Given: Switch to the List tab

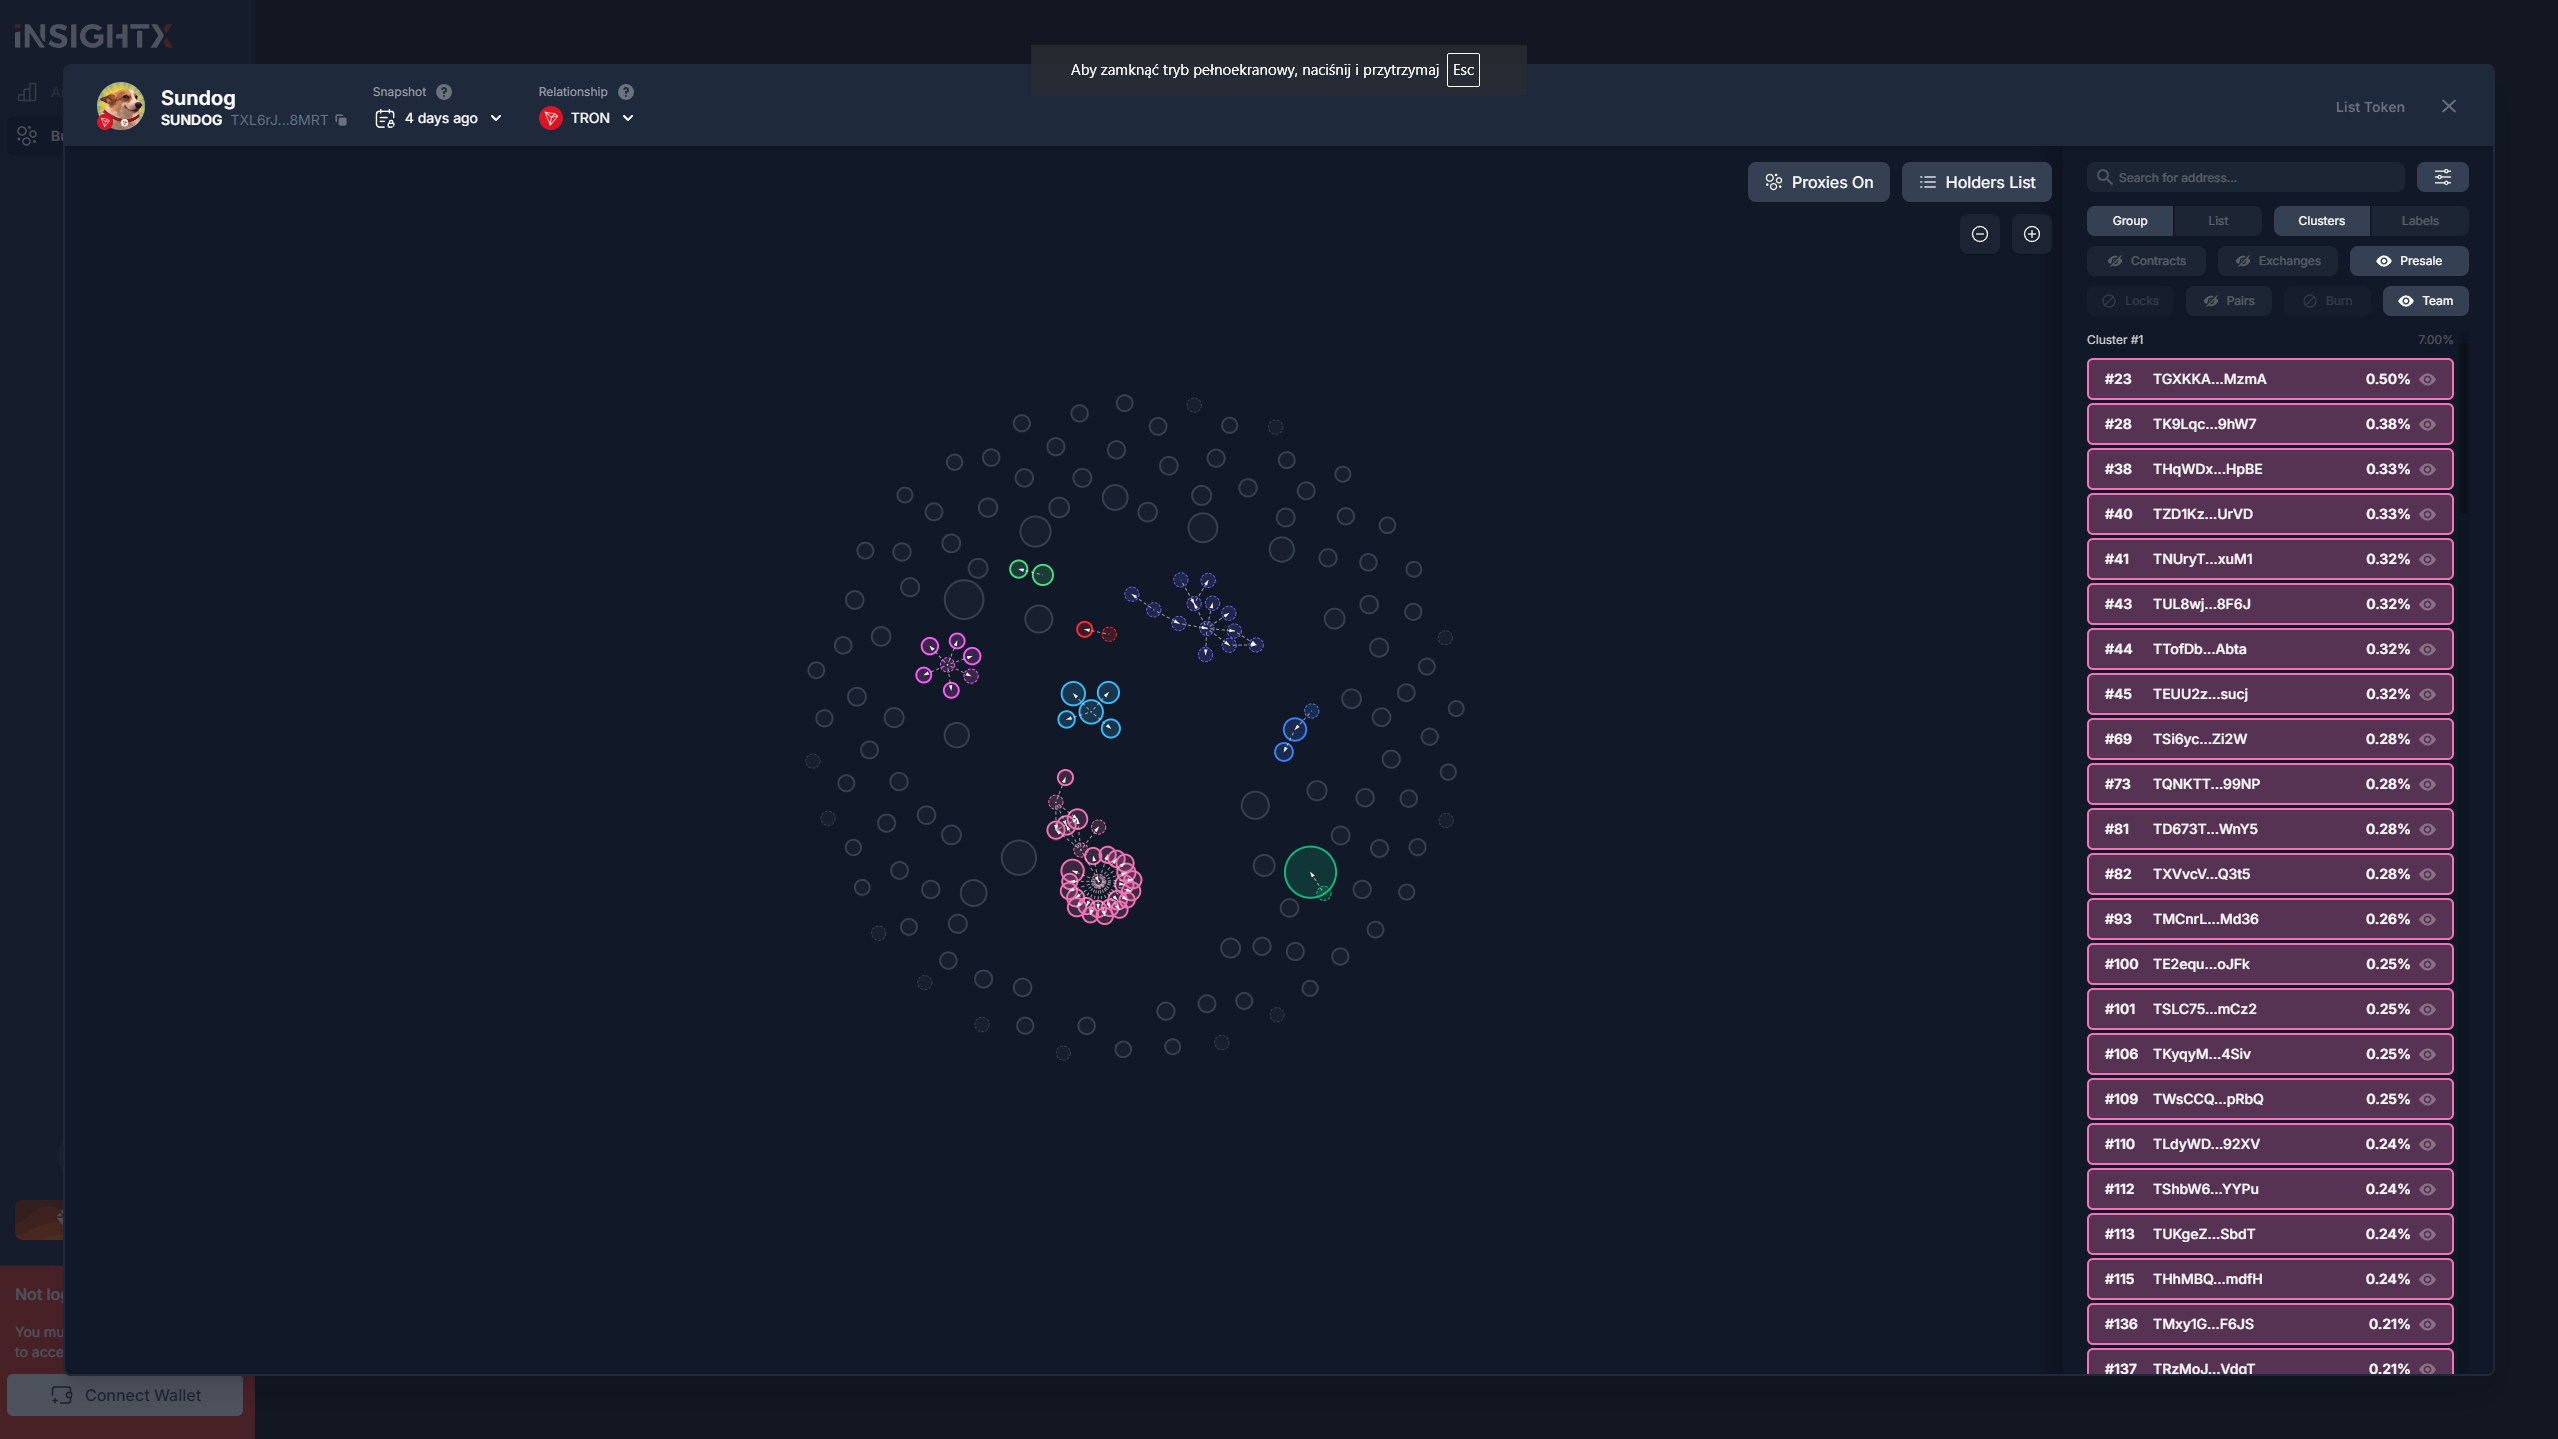Looking at the screenshot, I should coord(2217,221).
